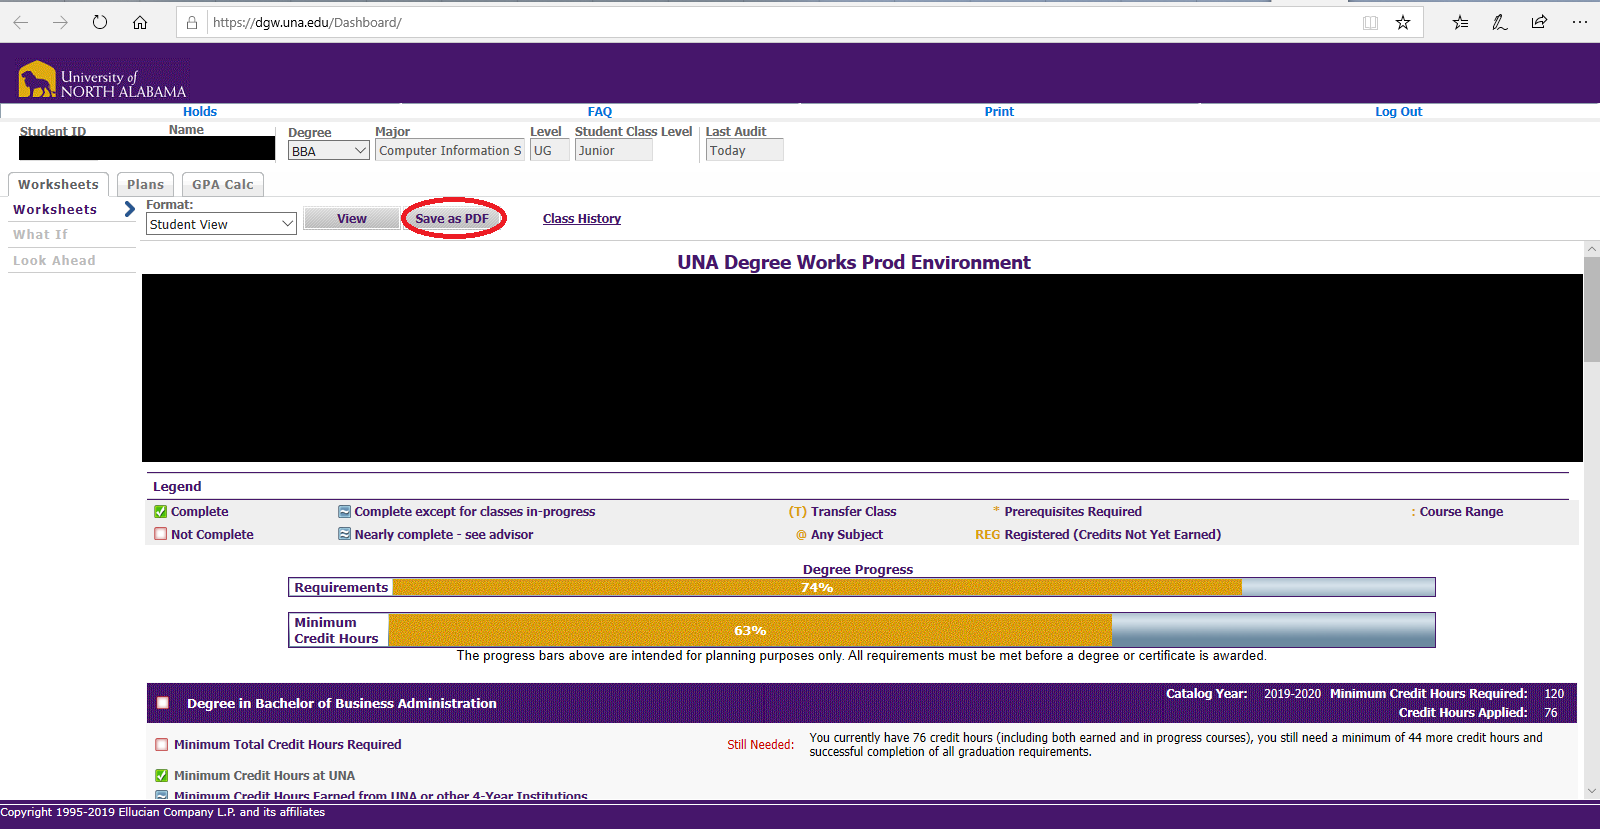
Task: Open the reading view book icon
Action: coord(1370,22)
